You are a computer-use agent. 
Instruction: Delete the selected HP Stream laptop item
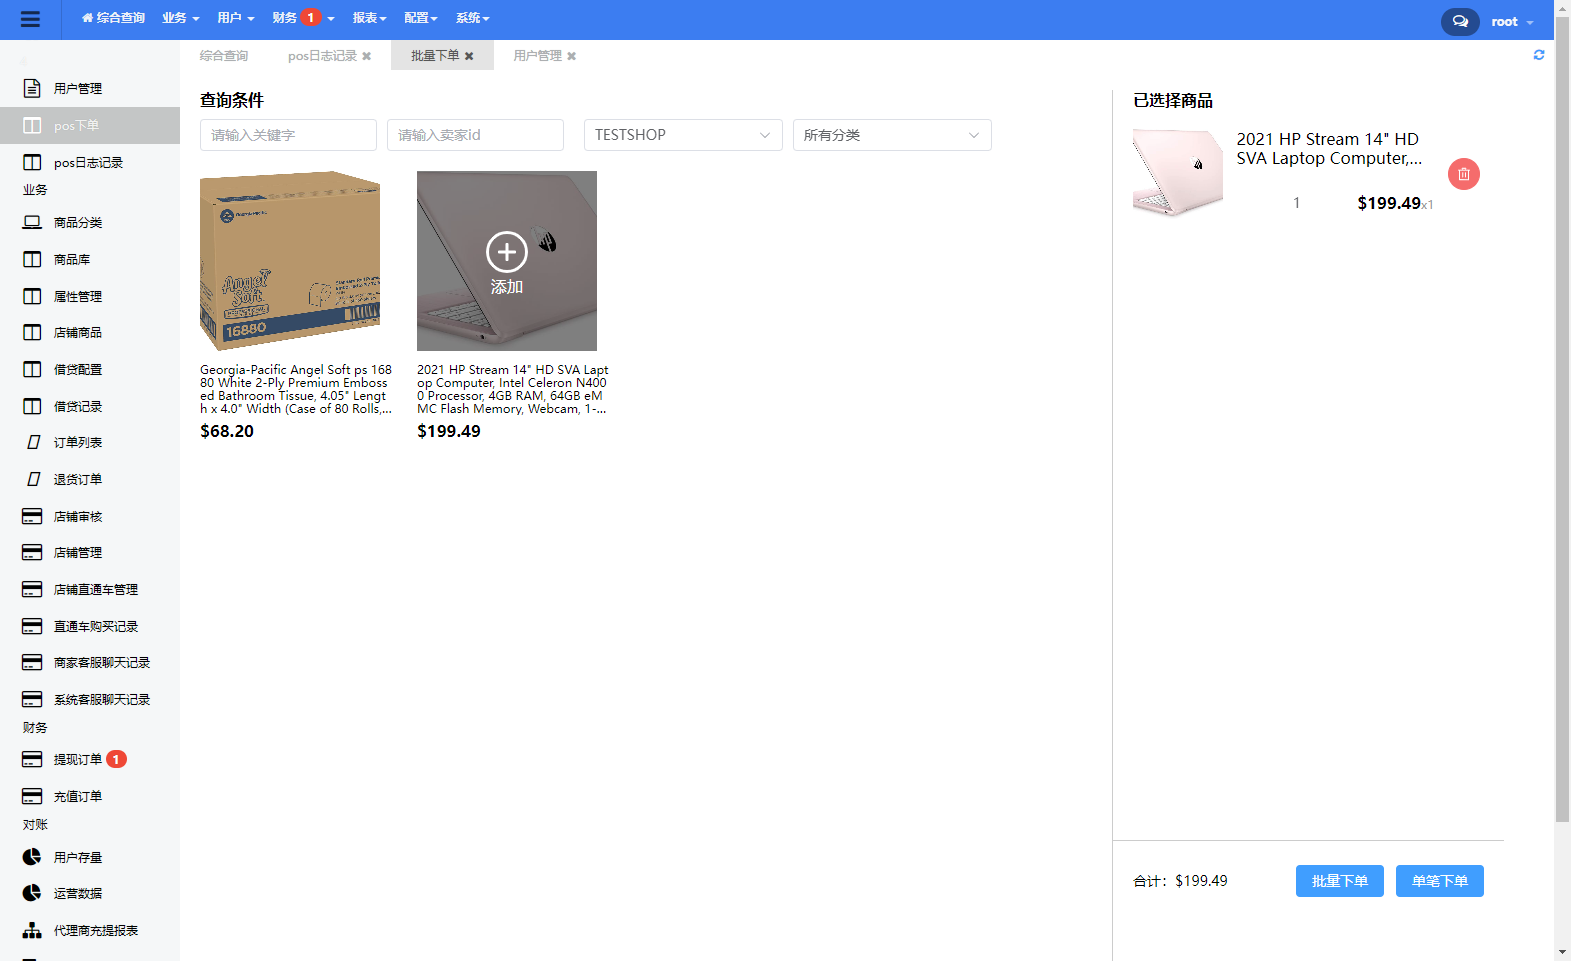(1464, 174)
